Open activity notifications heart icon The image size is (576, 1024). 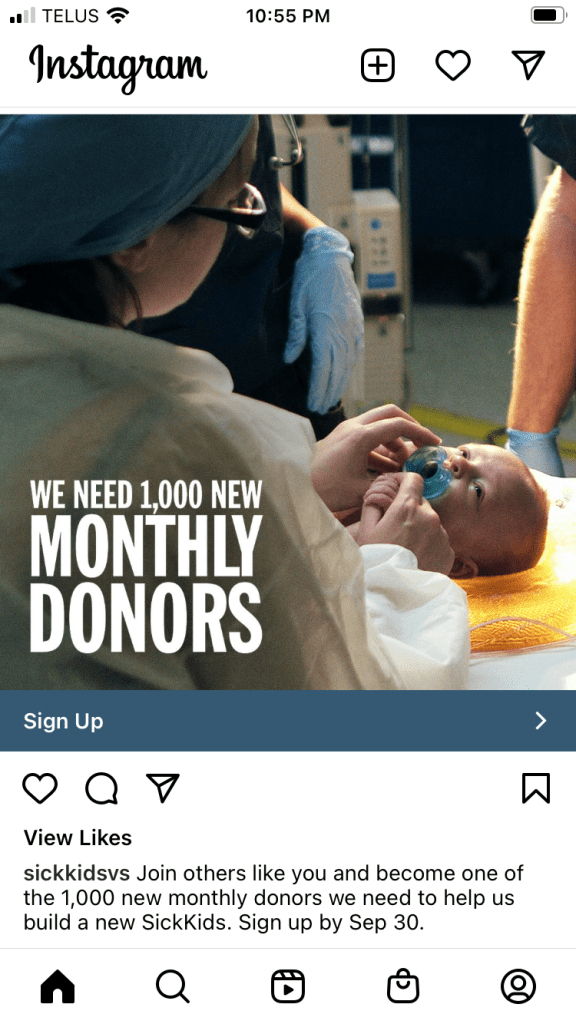coord(453,65)
